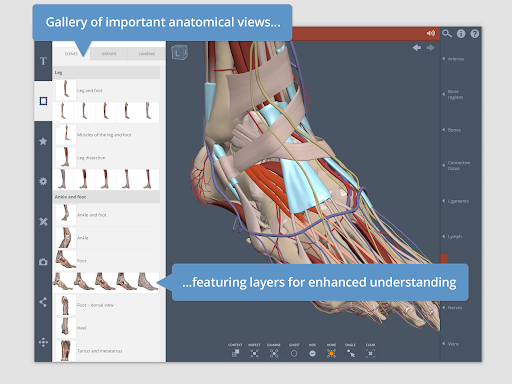Open the 'Leg dissection' scene

107,157
